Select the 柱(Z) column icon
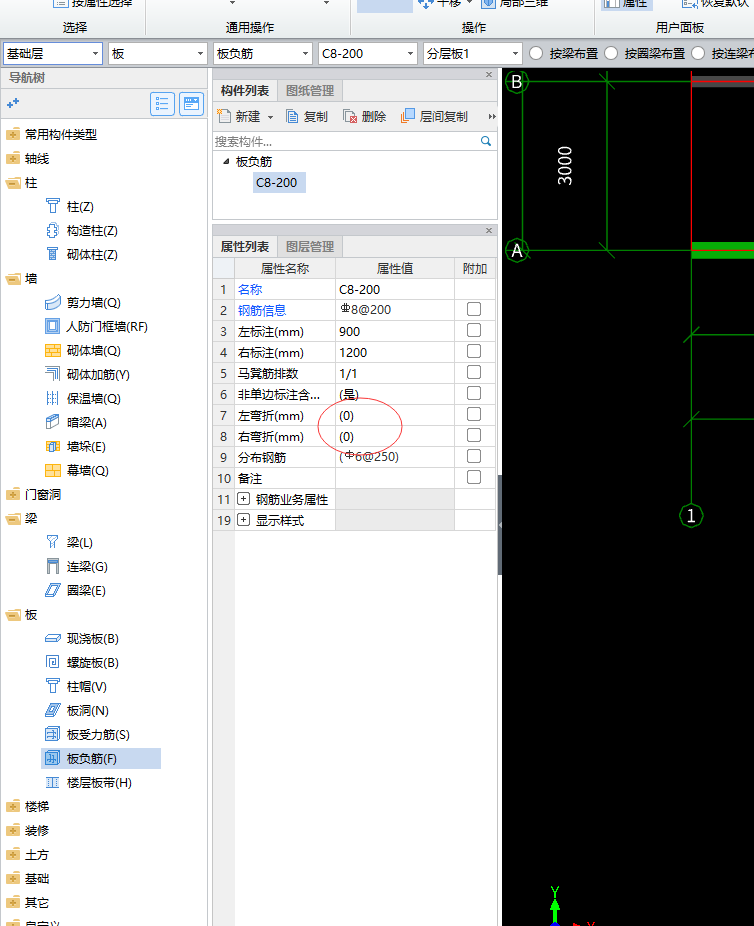754x926 pixels. 53,206
